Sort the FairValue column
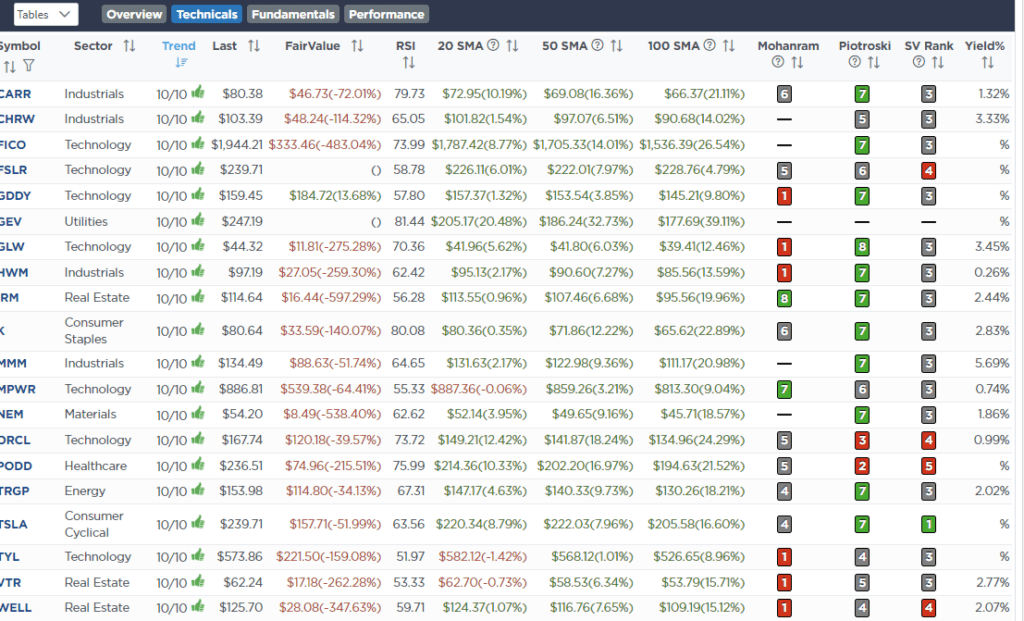The width and height of the screenshot is (1024, 621). [358, 45]
